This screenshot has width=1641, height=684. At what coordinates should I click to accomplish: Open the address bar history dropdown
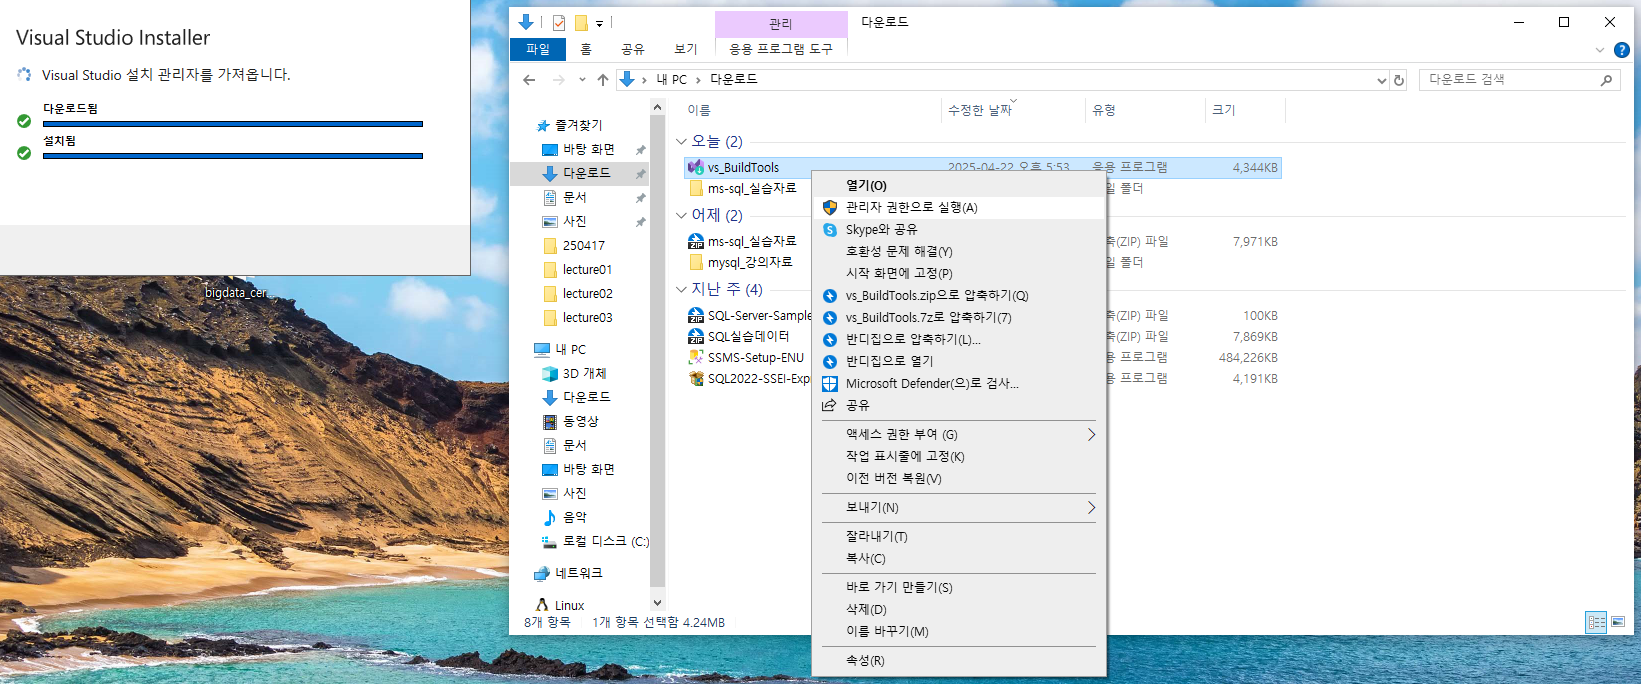[x=1381, y=80]
